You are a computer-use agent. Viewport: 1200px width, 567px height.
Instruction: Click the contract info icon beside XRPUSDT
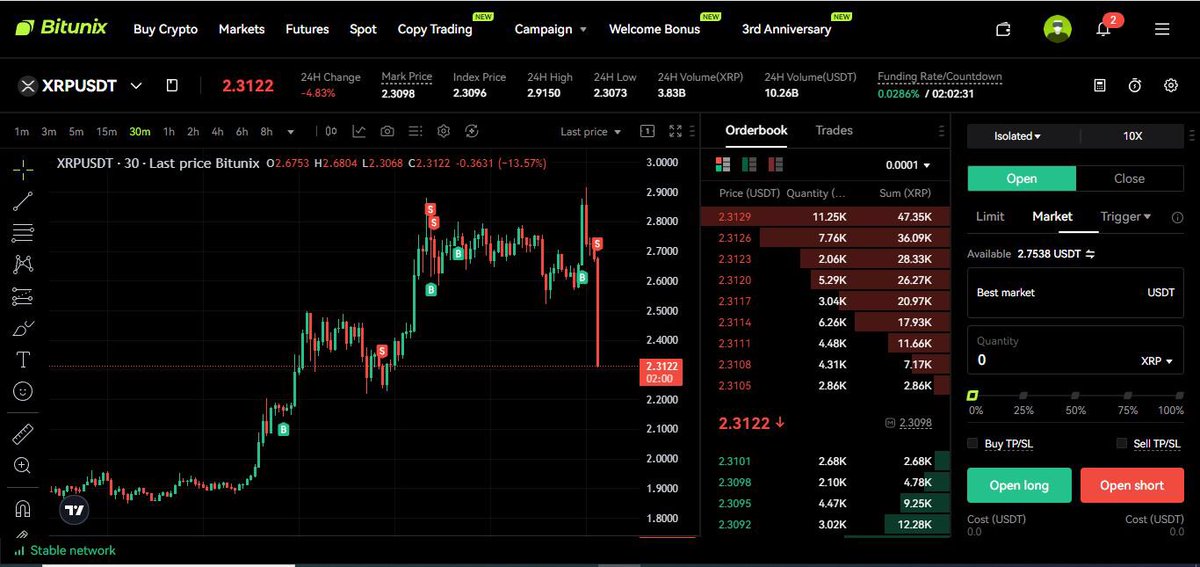point(172,86)
